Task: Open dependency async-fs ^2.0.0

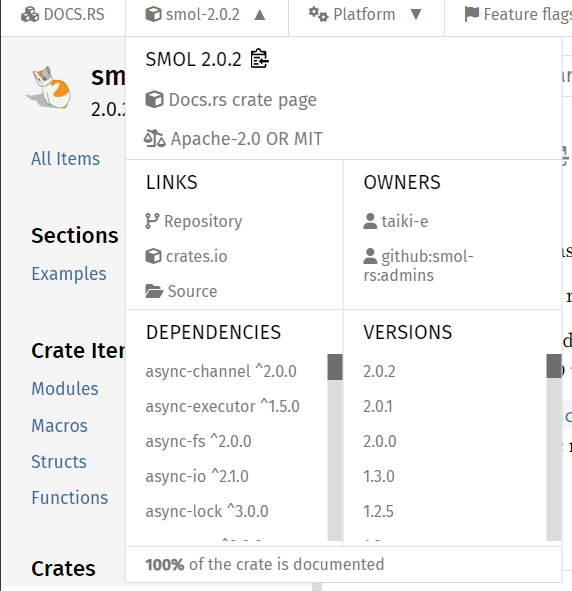Action: coord(199,441)
